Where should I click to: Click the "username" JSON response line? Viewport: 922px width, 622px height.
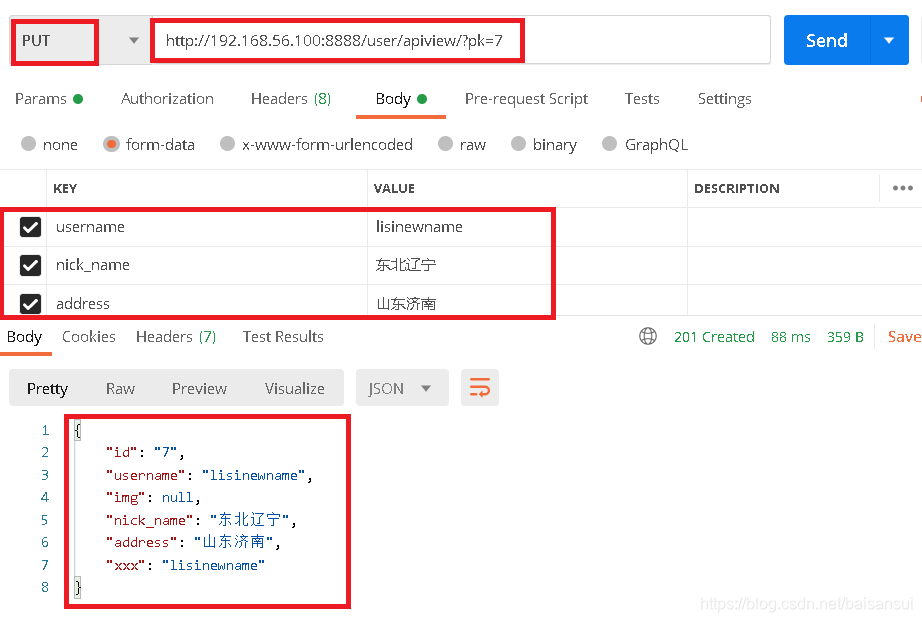[209, 475]
